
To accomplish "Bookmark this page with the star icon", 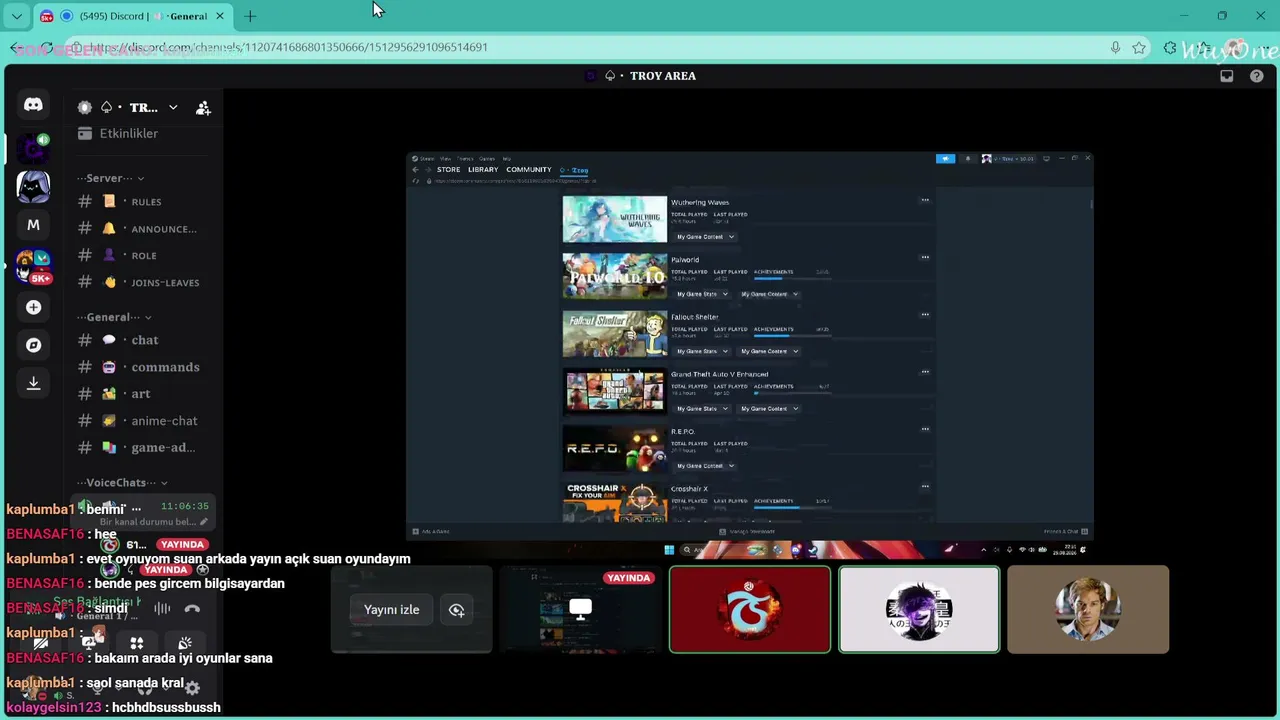I will 1139,47.
